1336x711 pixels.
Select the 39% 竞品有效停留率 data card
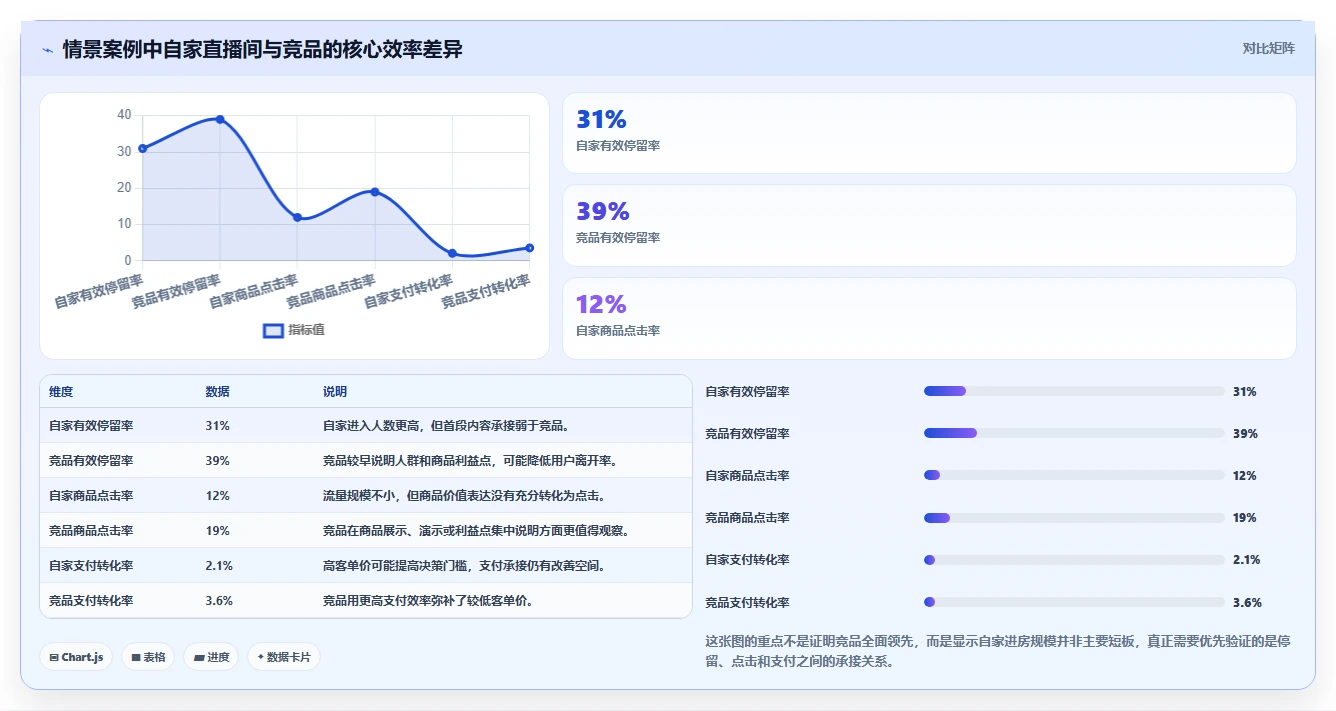tap(929, 225)
